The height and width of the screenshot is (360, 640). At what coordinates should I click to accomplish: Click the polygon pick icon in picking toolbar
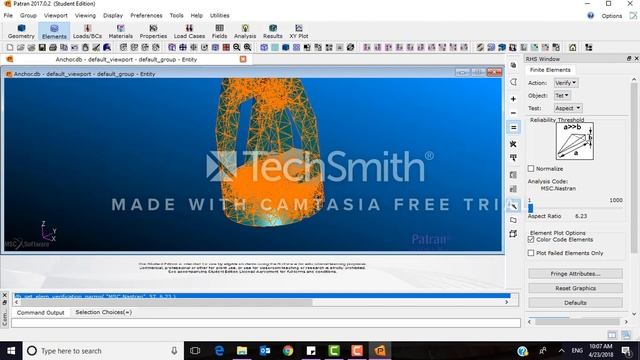513,82
